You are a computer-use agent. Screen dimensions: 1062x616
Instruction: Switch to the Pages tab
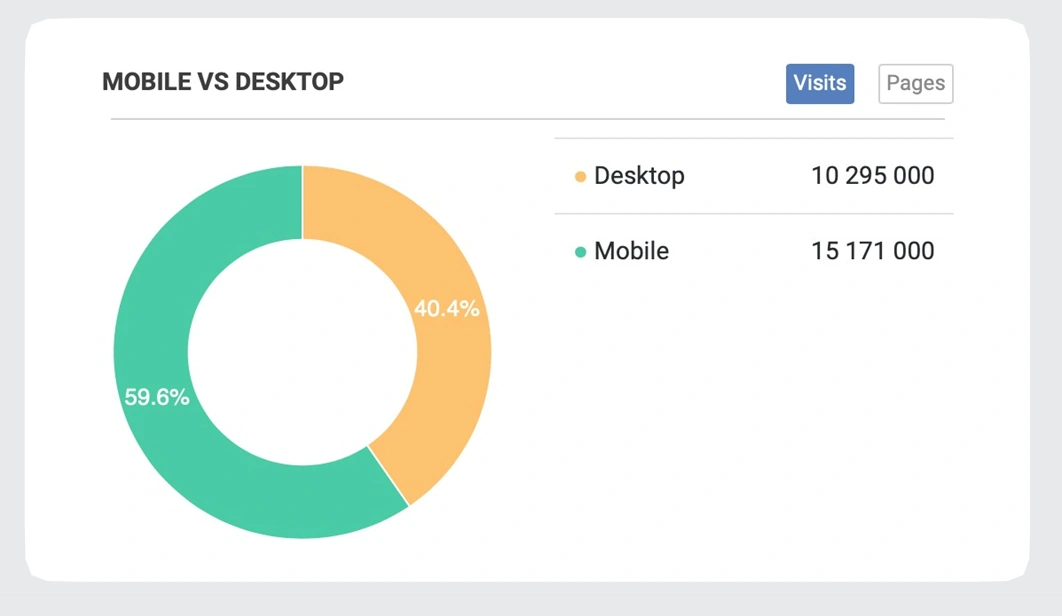point(915,84)
